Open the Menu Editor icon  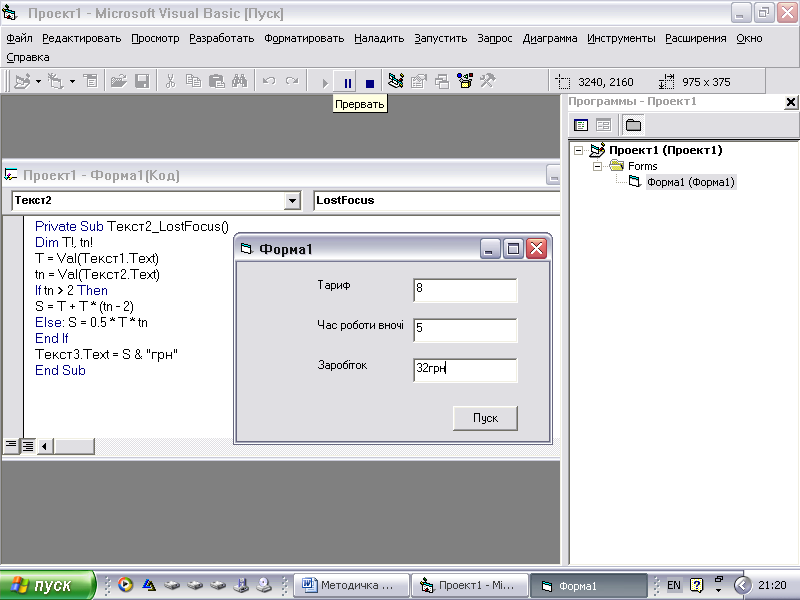coord(91,81)
